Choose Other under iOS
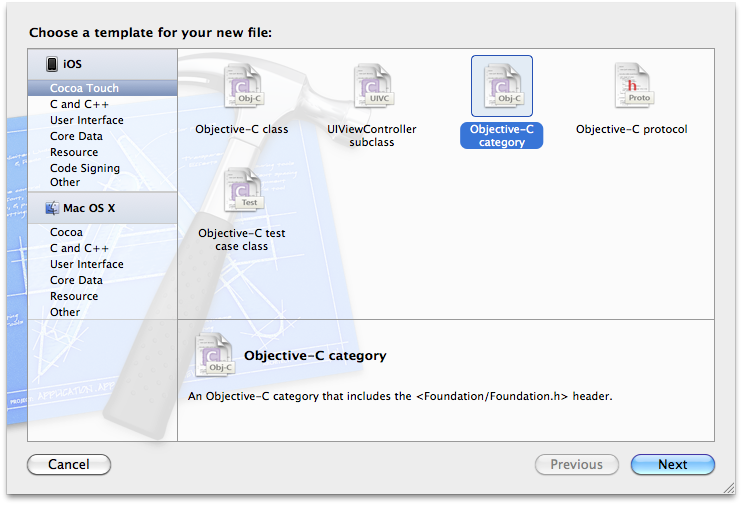The height and width of the screenshot is (505, 742). (103, 182)
